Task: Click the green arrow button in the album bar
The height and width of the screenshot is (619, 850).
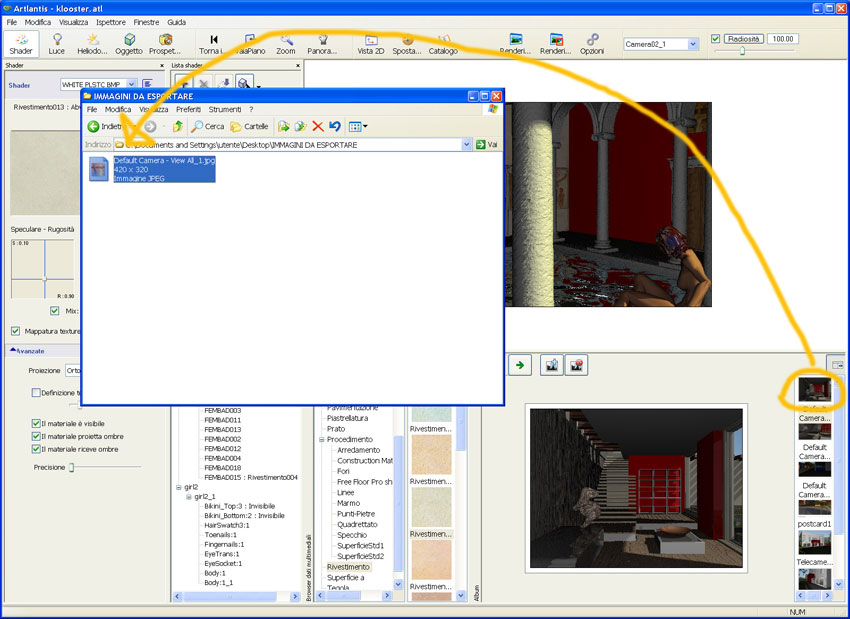Action: click(520, 366)
